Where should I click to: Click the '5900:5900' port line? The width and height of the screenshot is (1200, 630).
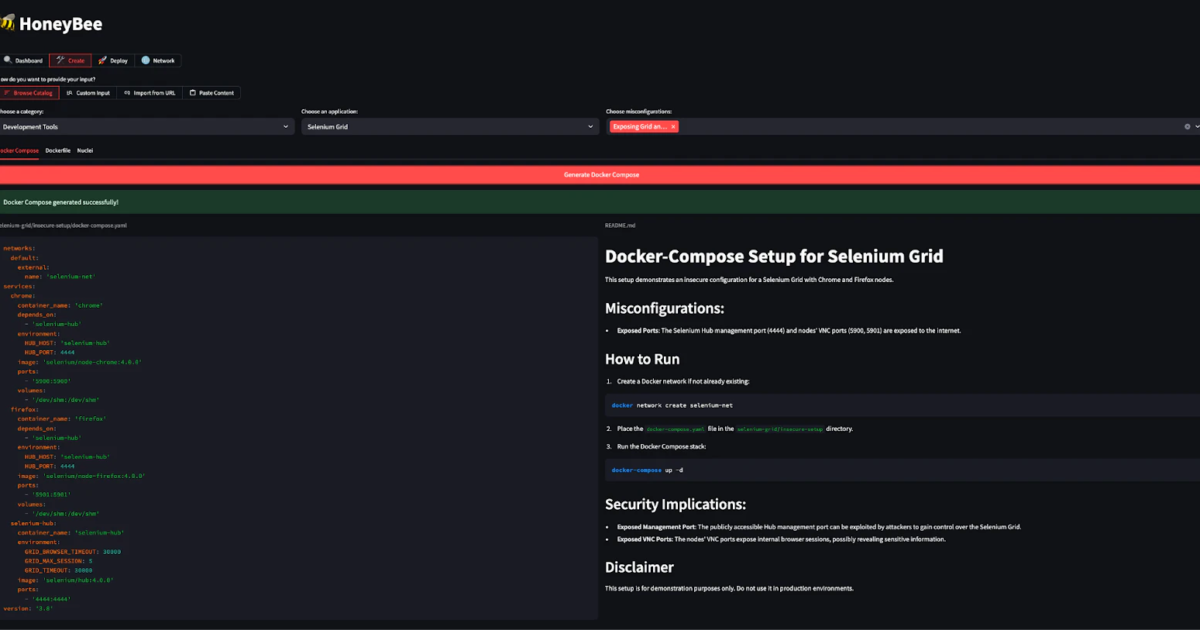pos(49,381)
